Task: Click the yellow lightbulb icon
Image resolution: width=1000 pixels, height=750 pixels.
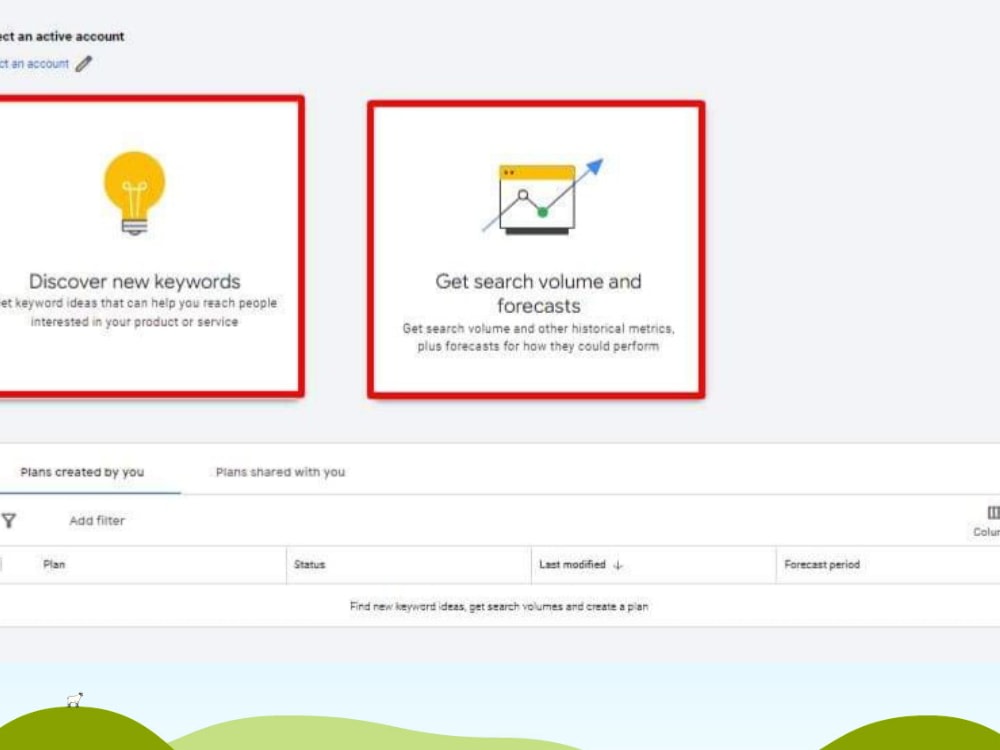Action: pos(135,193)
